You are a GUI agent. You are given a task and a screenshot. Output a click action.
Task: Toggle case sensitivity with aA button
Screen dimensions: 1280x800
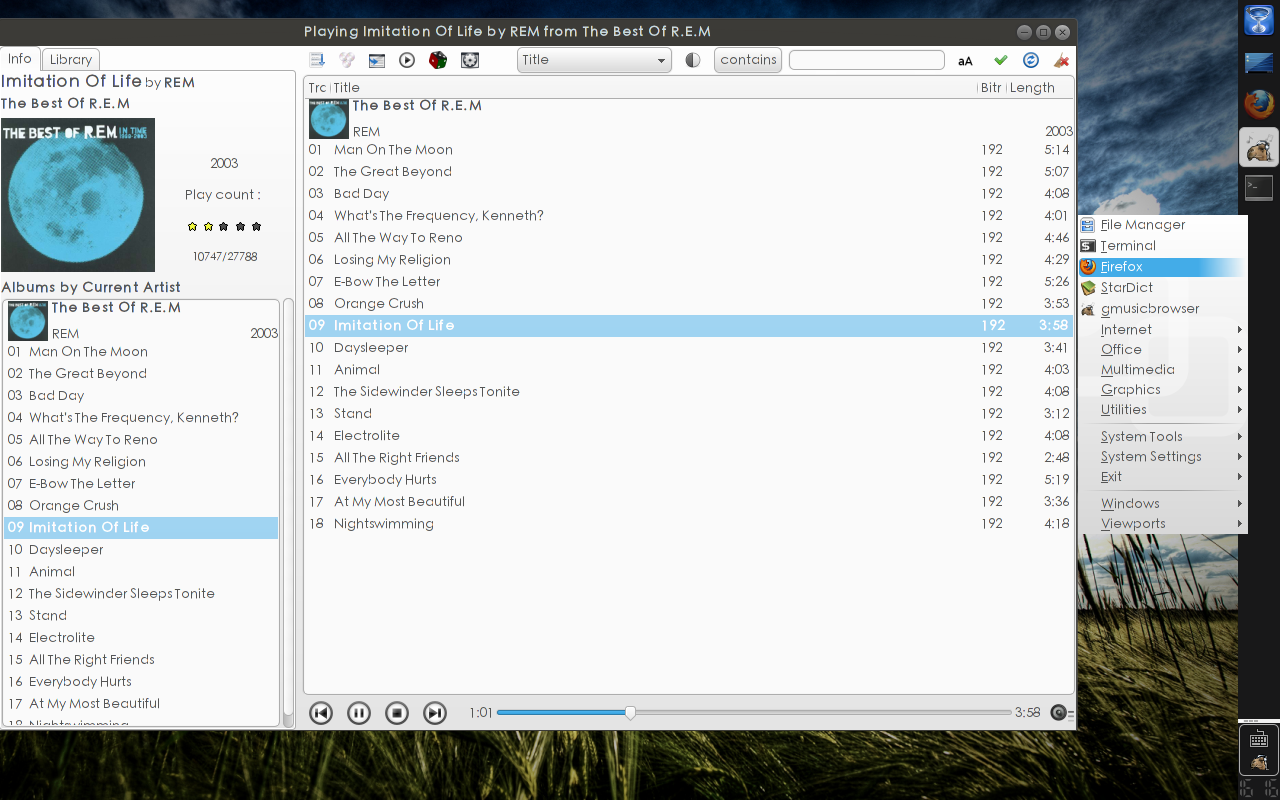[965, 61]
